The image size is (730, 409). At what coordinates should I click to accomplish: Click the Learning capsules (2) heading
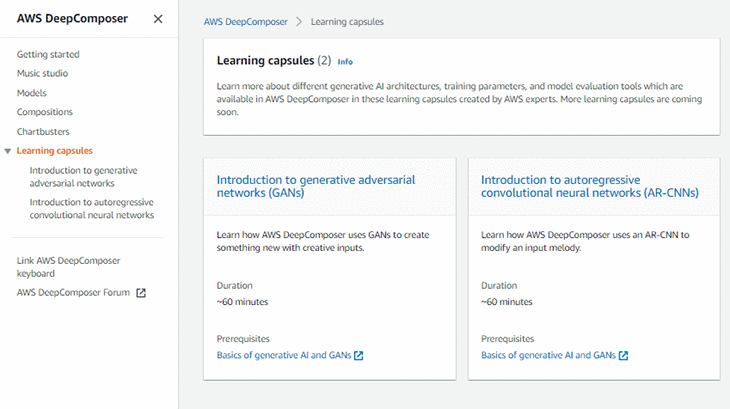click(x=274, y=61)
